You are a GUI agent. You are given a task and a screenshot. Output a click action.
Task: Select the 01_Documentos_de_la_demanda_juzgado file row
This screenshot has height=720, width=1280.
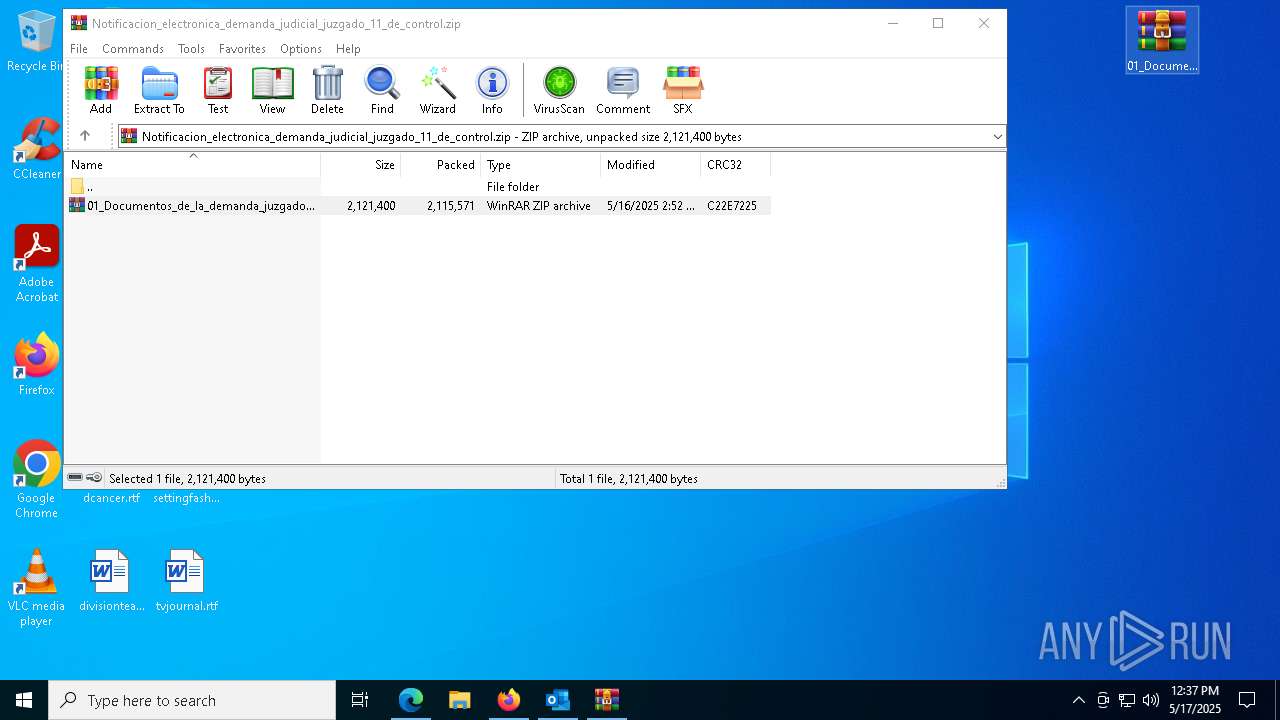pos(418,206)
